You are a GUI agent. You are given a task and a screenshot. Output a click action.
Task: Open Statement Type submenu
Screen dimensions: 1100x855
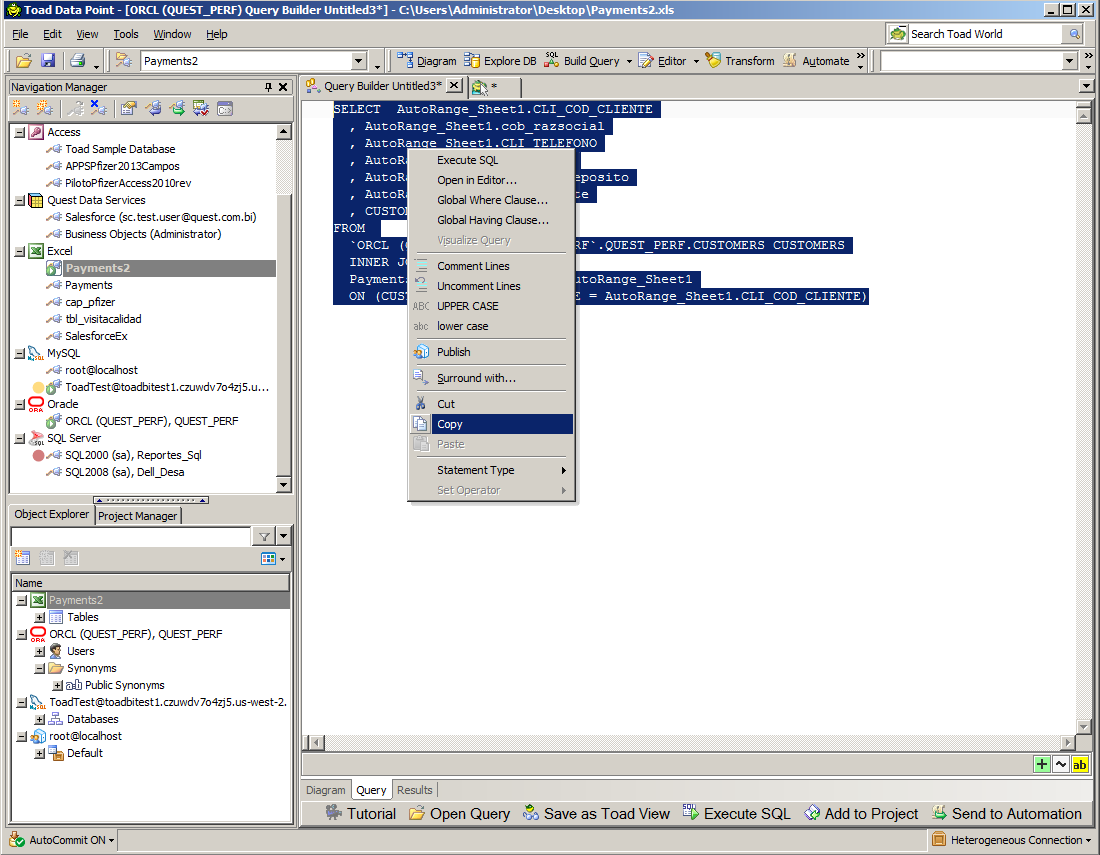[491, 471]
